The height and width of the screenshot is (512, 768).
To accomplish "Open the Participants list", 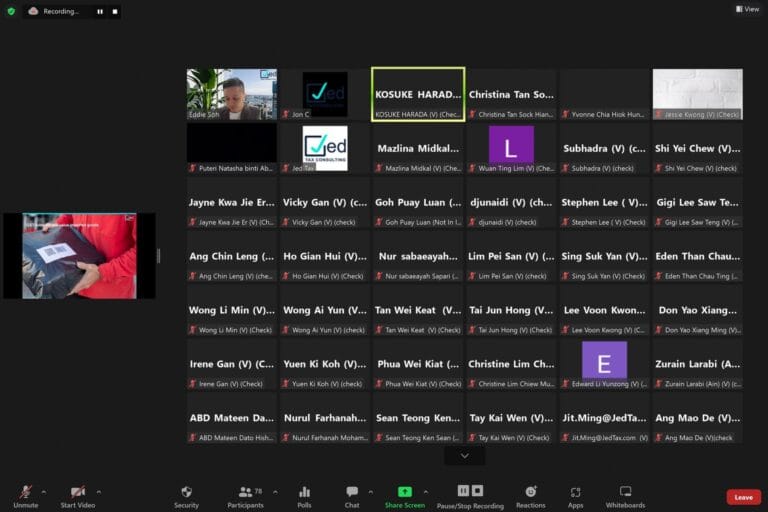I will 246,496.
